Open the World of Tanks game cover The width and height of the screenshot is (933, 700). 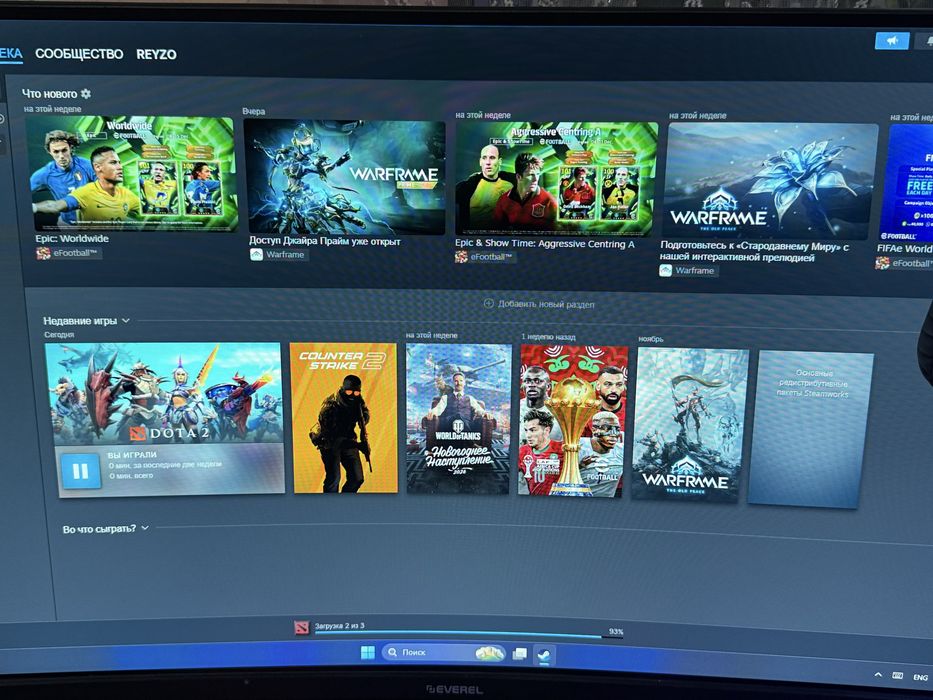[x=458, y=419]
